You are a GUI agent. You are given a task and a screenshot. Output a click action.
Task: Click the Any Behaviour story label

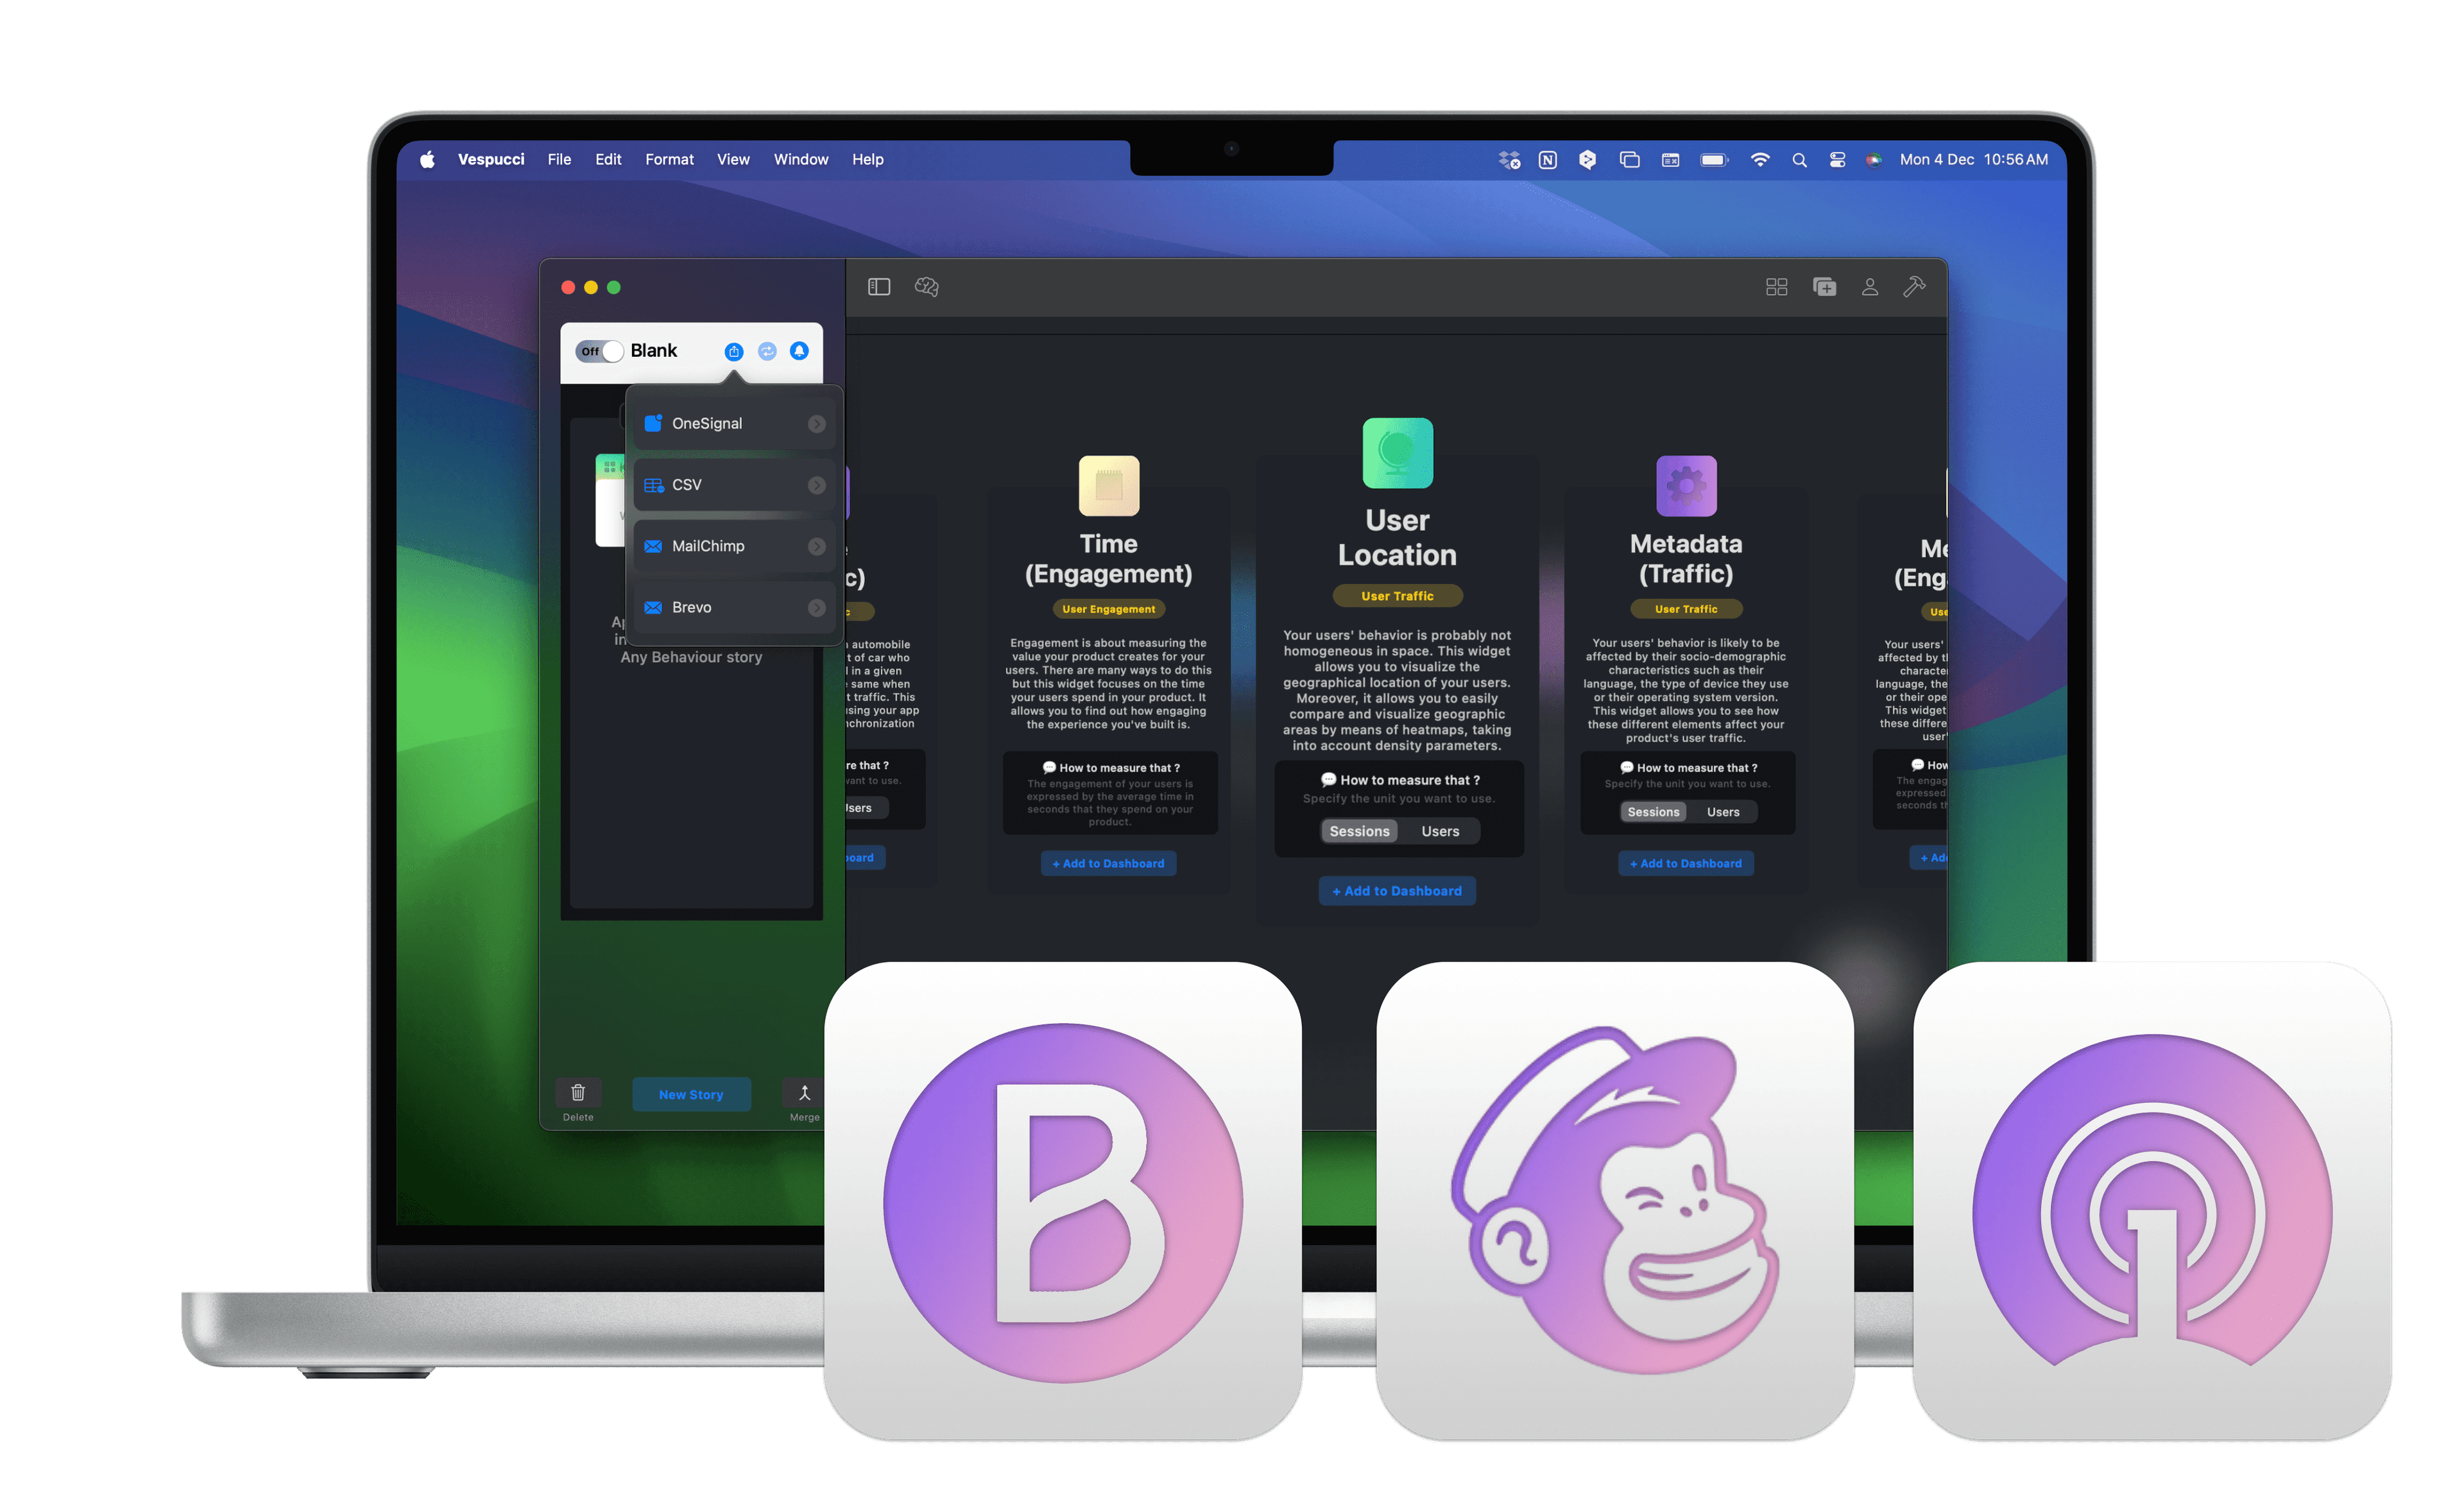tap(691, 657)
